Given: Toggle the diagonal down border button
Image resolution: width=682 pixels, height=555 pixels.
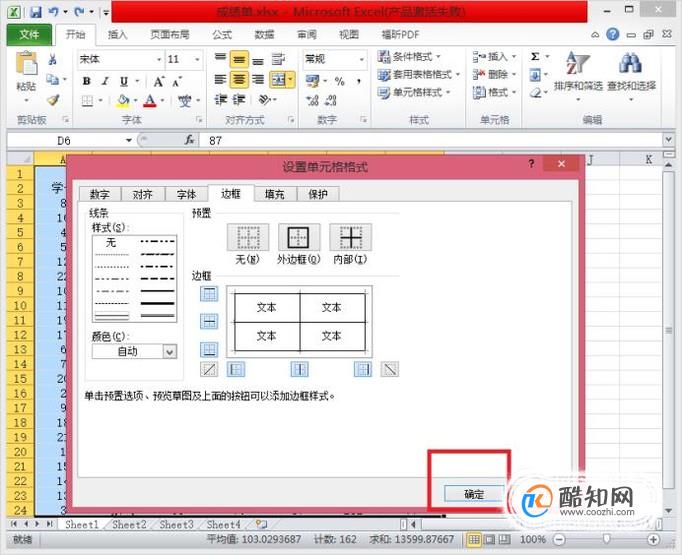Looking at the screenshot, I should (x=390, y=370).
